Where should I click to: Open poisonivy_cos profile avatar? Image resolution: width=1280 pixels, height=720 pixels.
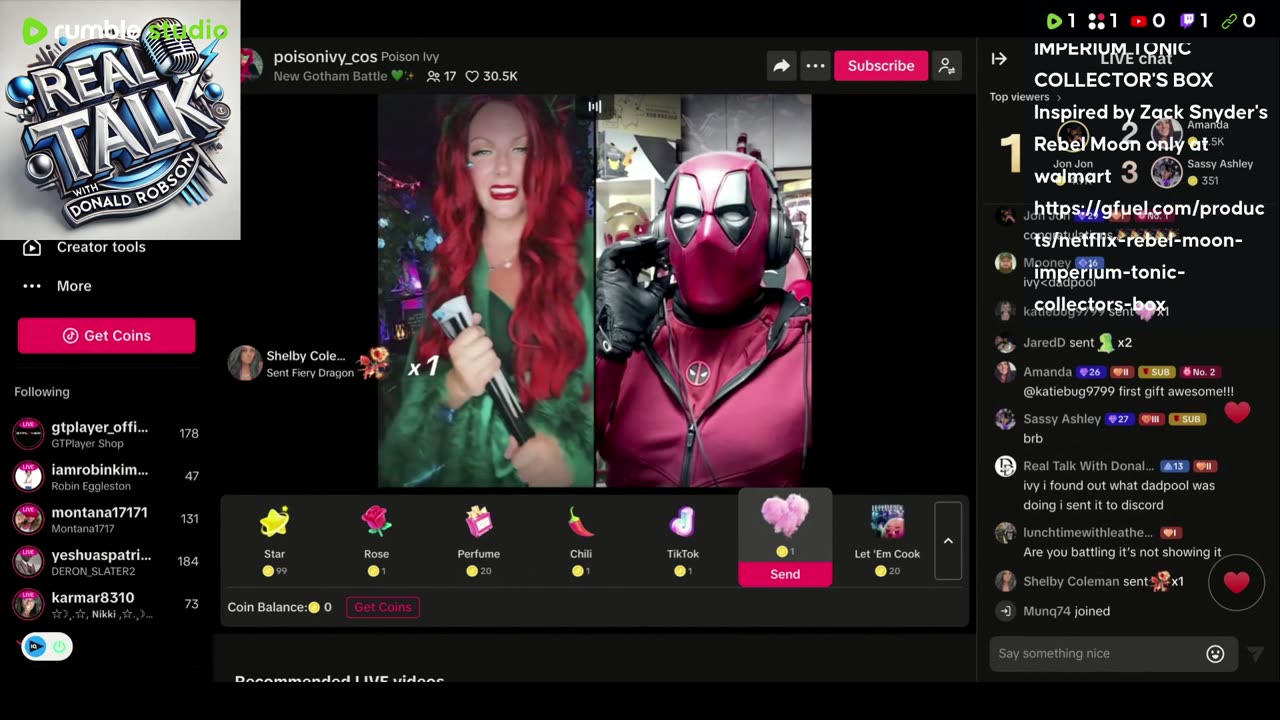point(252,65)
